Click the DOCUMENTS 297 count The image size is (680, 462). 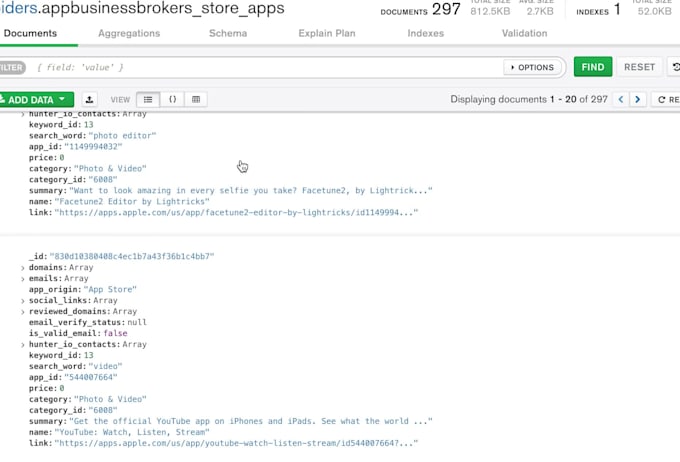point(420,10)
